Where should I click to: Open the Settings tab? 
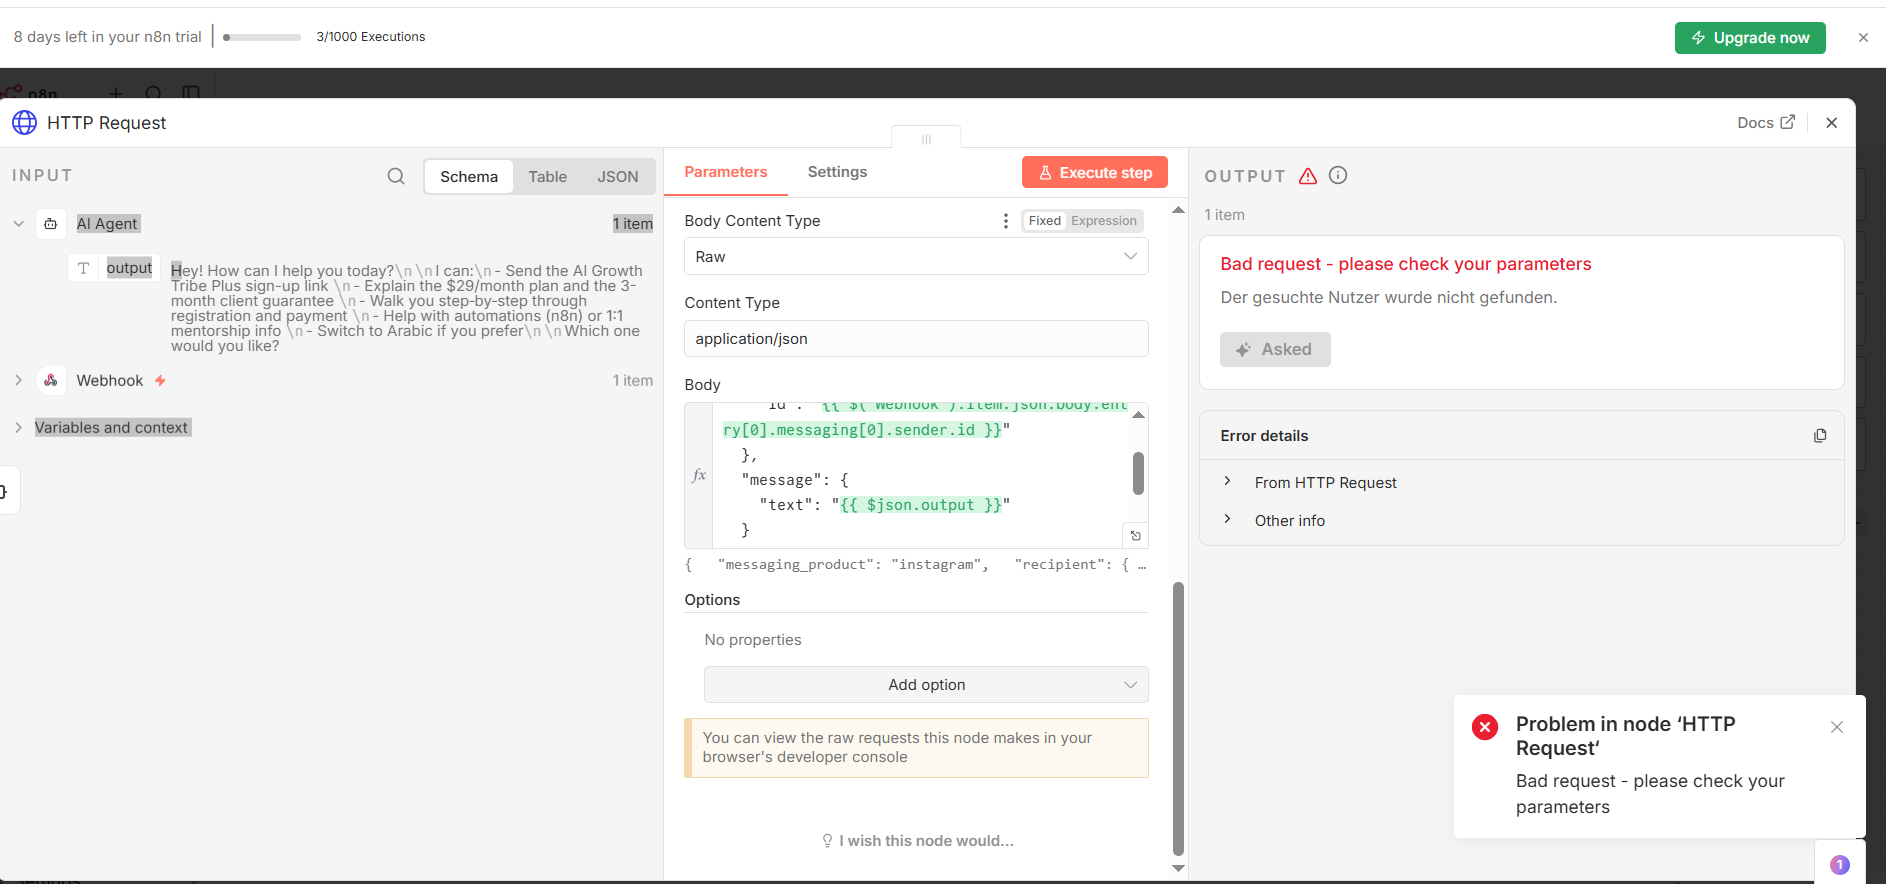pos(837,172)
